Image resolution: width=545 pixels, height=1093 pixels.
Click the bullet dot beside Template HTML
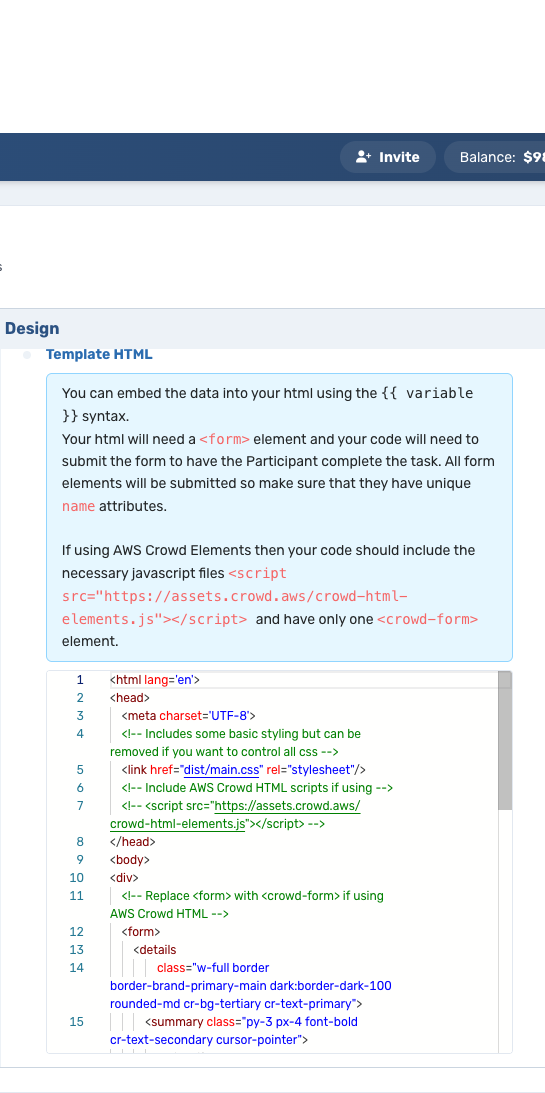pos(27,355)
